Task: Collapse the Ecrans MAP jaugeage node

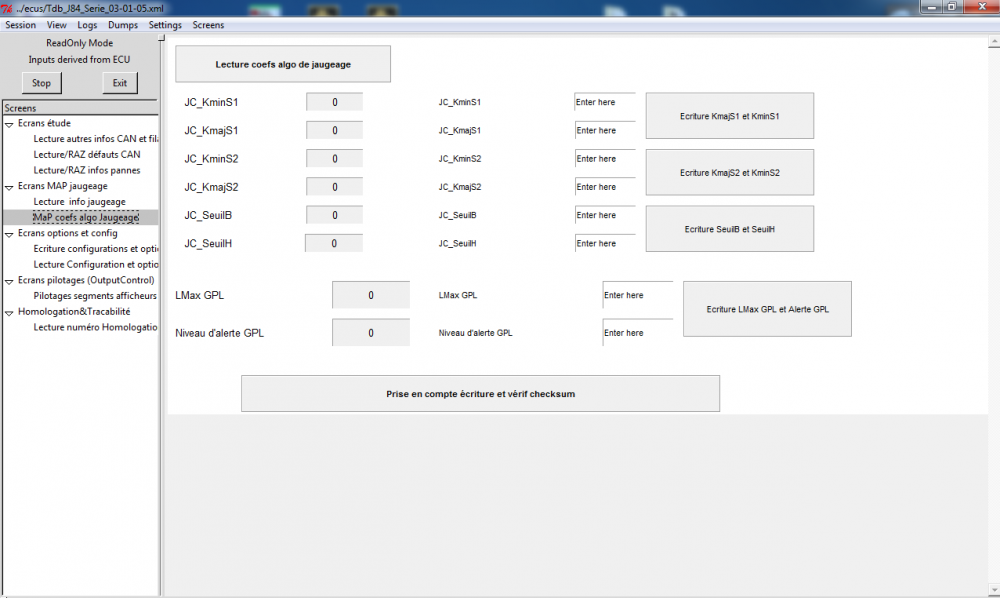Action: coord(9,187)
